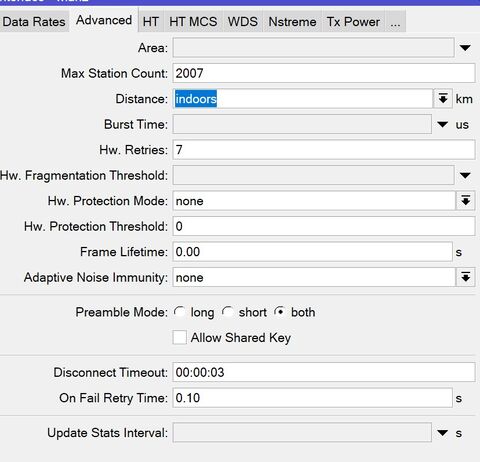Edit the Hw. Protection Threshold field

[324, 226]
